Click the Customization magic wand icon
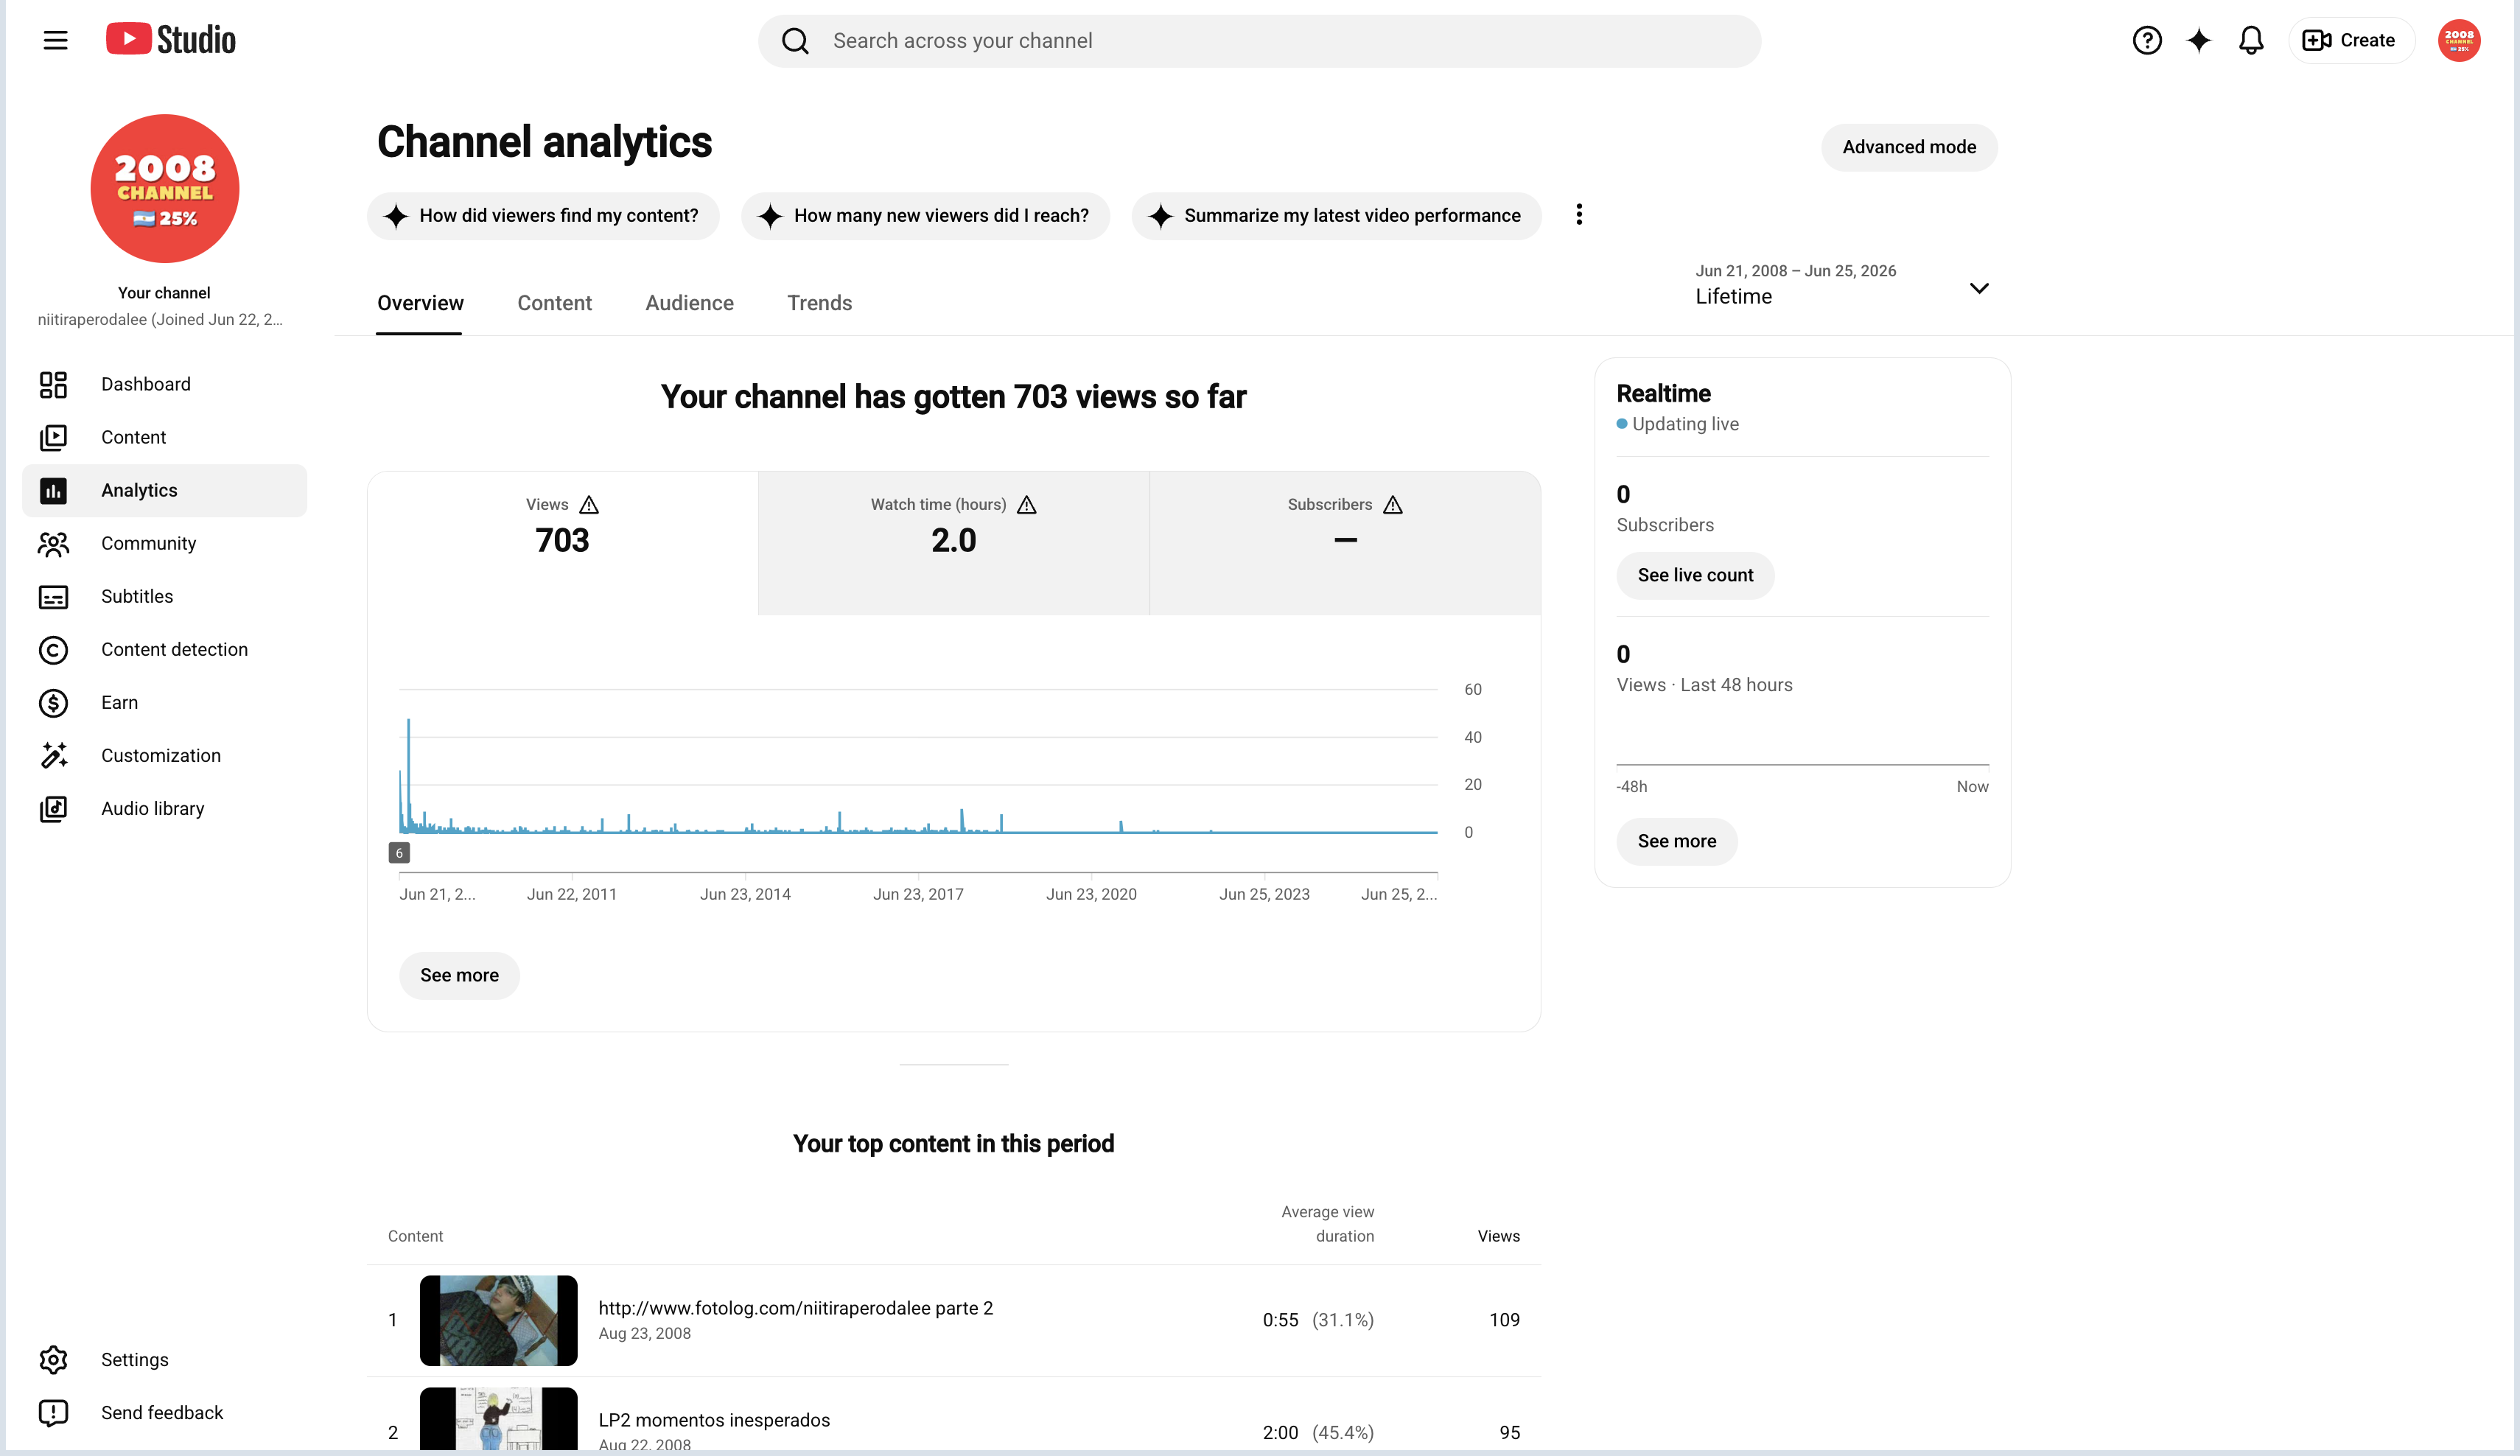The width and height of the screenshot is (2520, 1456). tap(53, 755)
